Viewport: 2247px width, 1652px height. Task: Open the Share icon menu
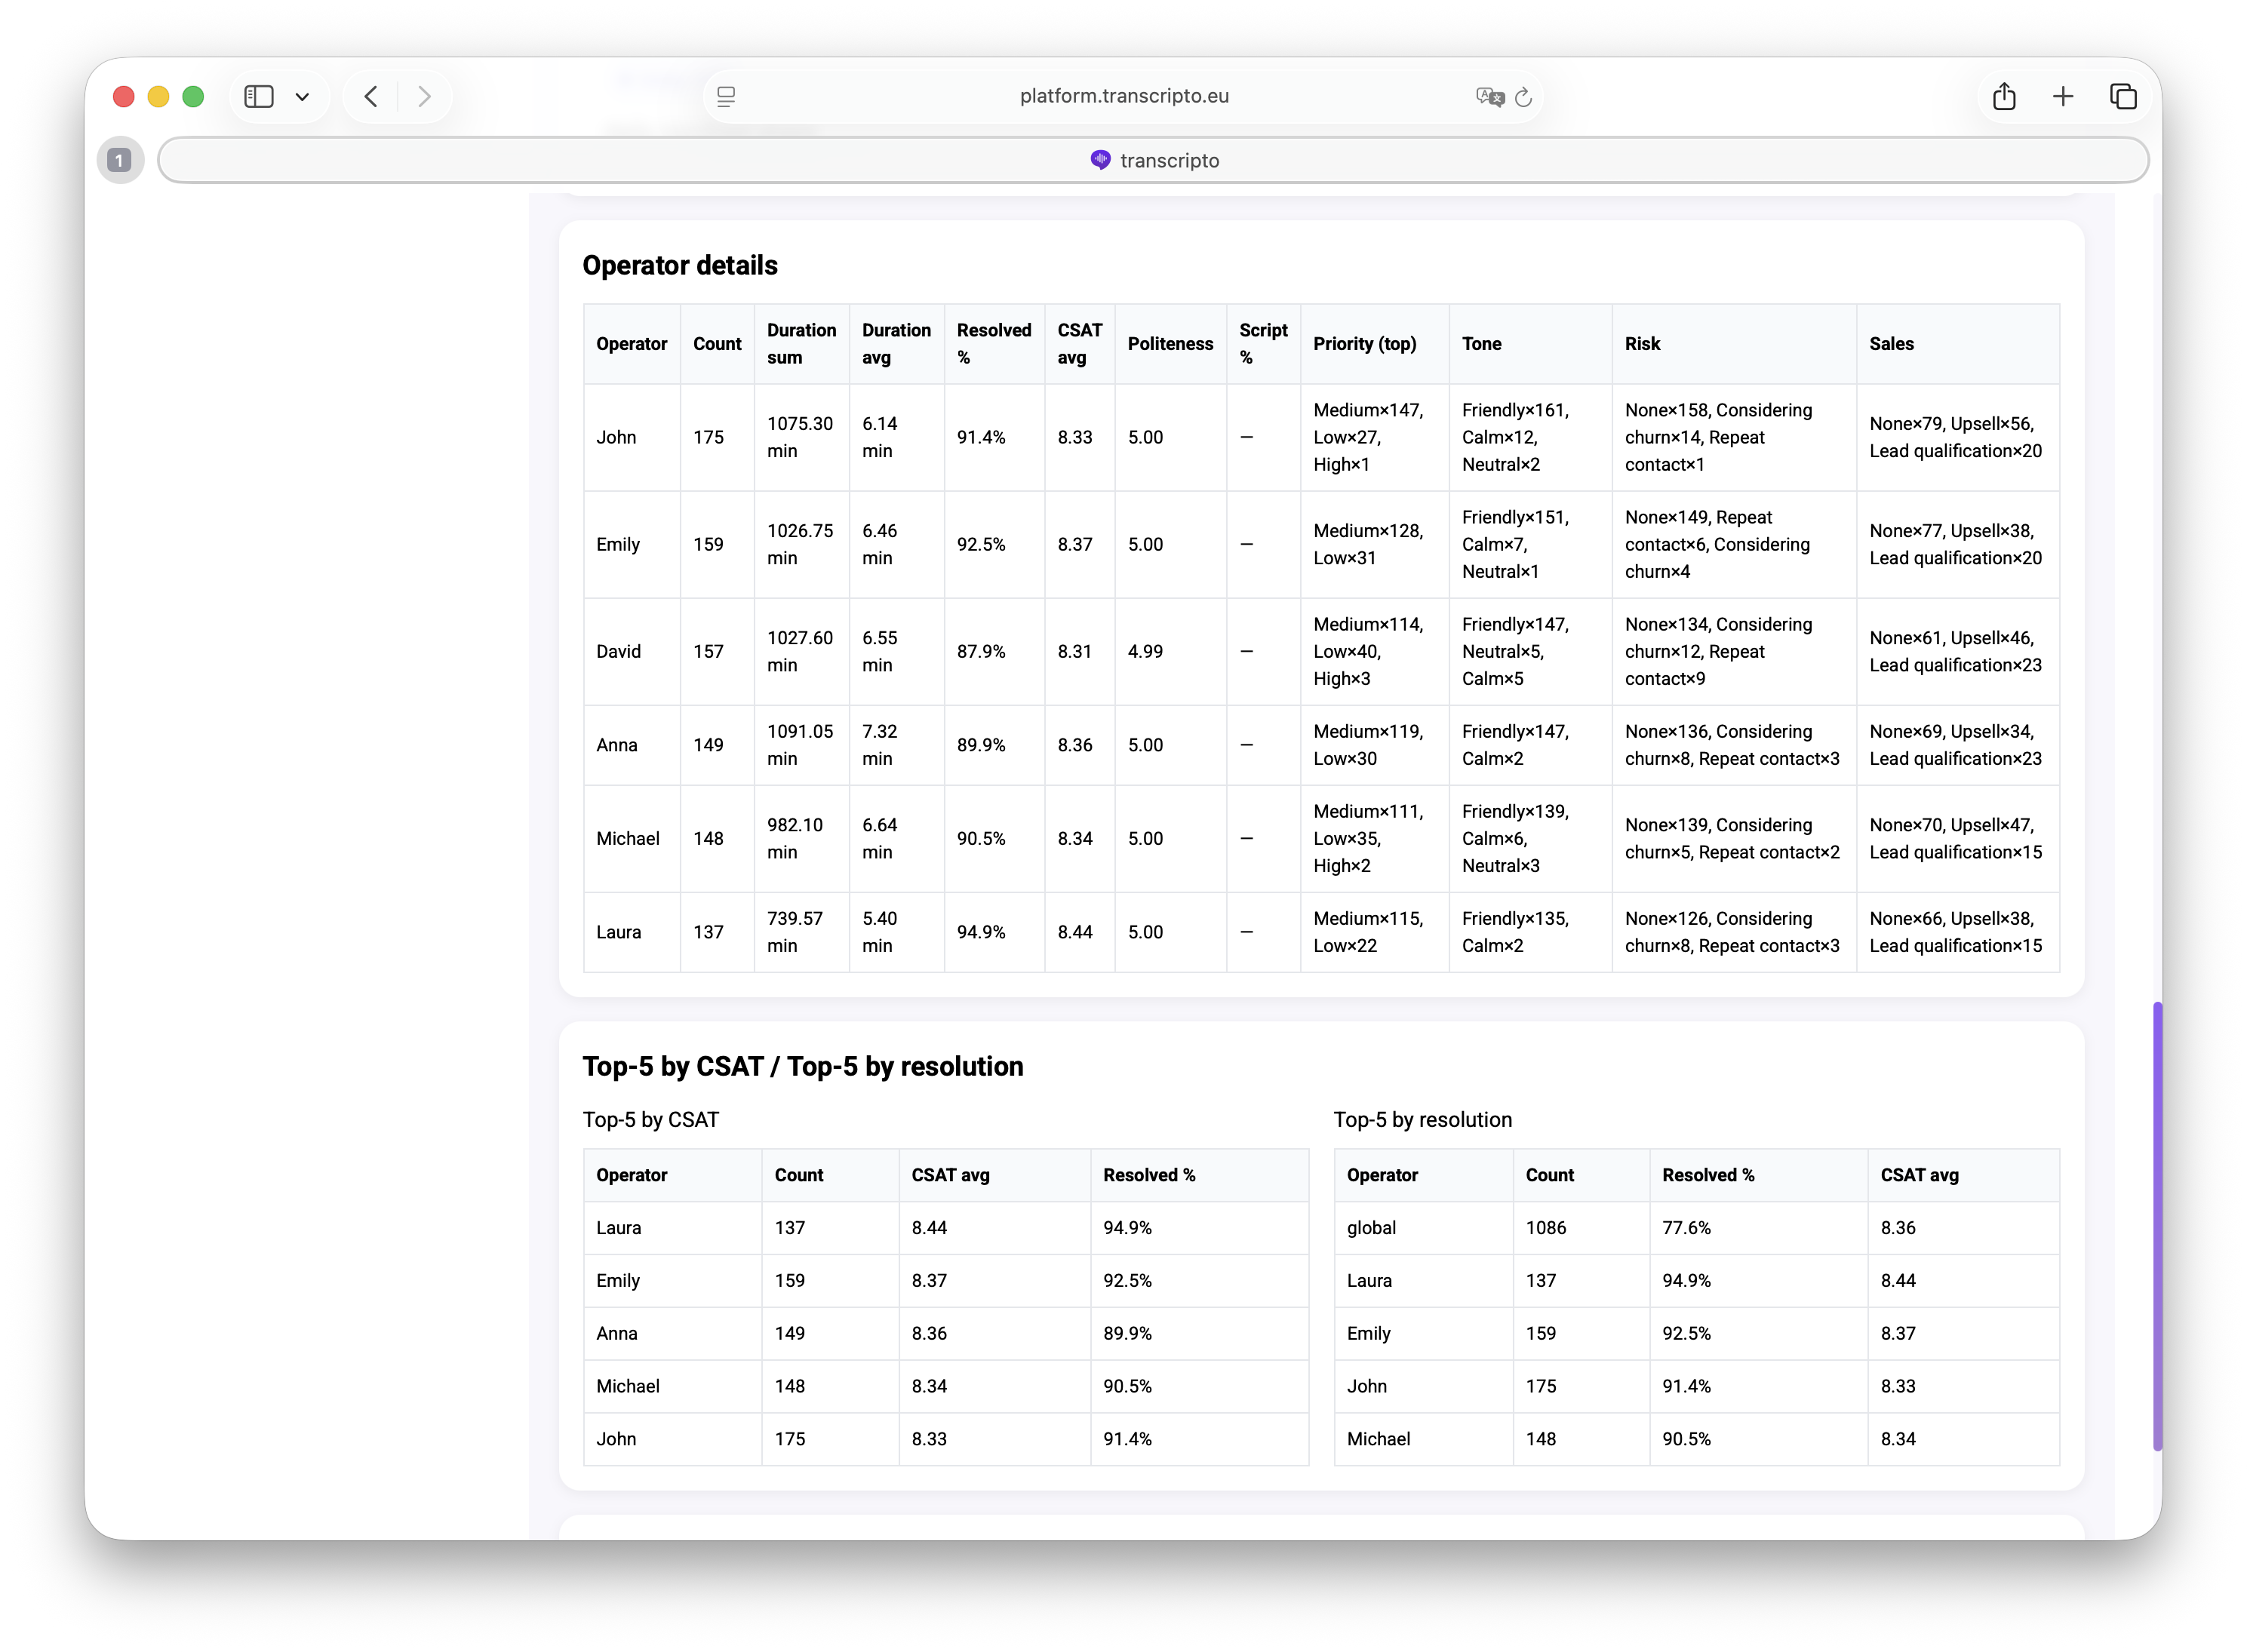point(2003,96)
